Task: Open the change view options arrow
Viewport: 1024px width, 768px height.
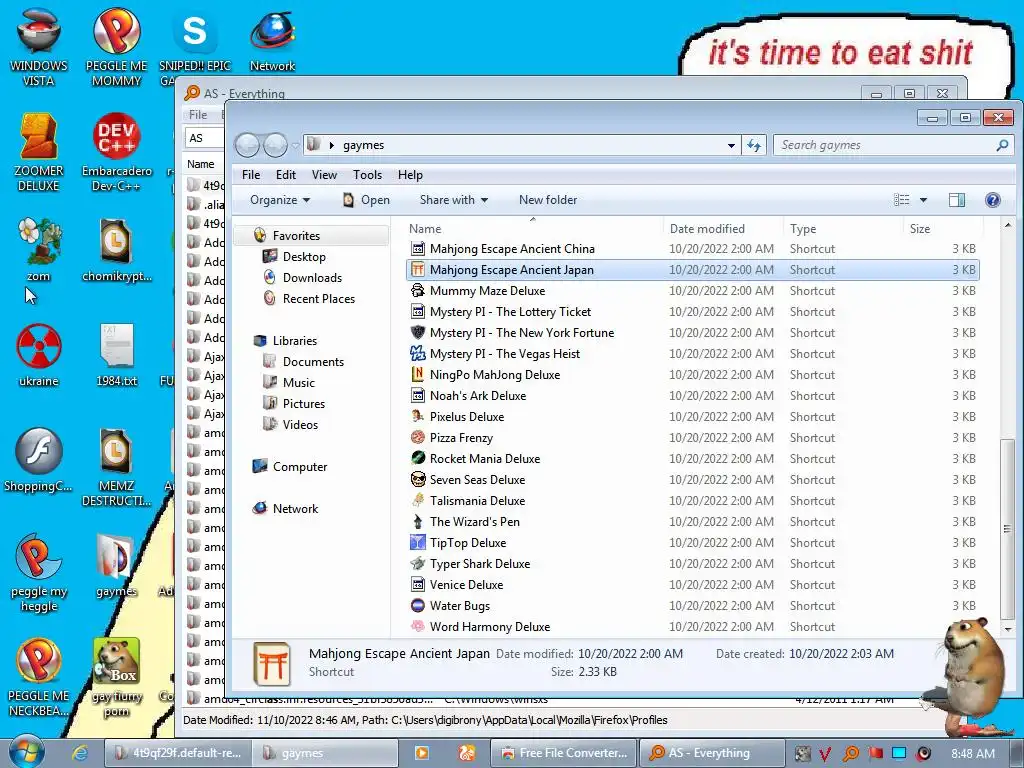Action: coord(923,200)
